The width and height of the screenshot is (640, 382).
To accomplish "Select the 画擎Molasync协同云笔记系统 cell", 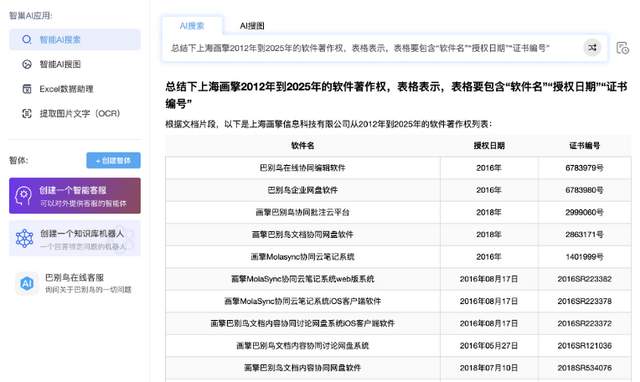I will point(302,257).
